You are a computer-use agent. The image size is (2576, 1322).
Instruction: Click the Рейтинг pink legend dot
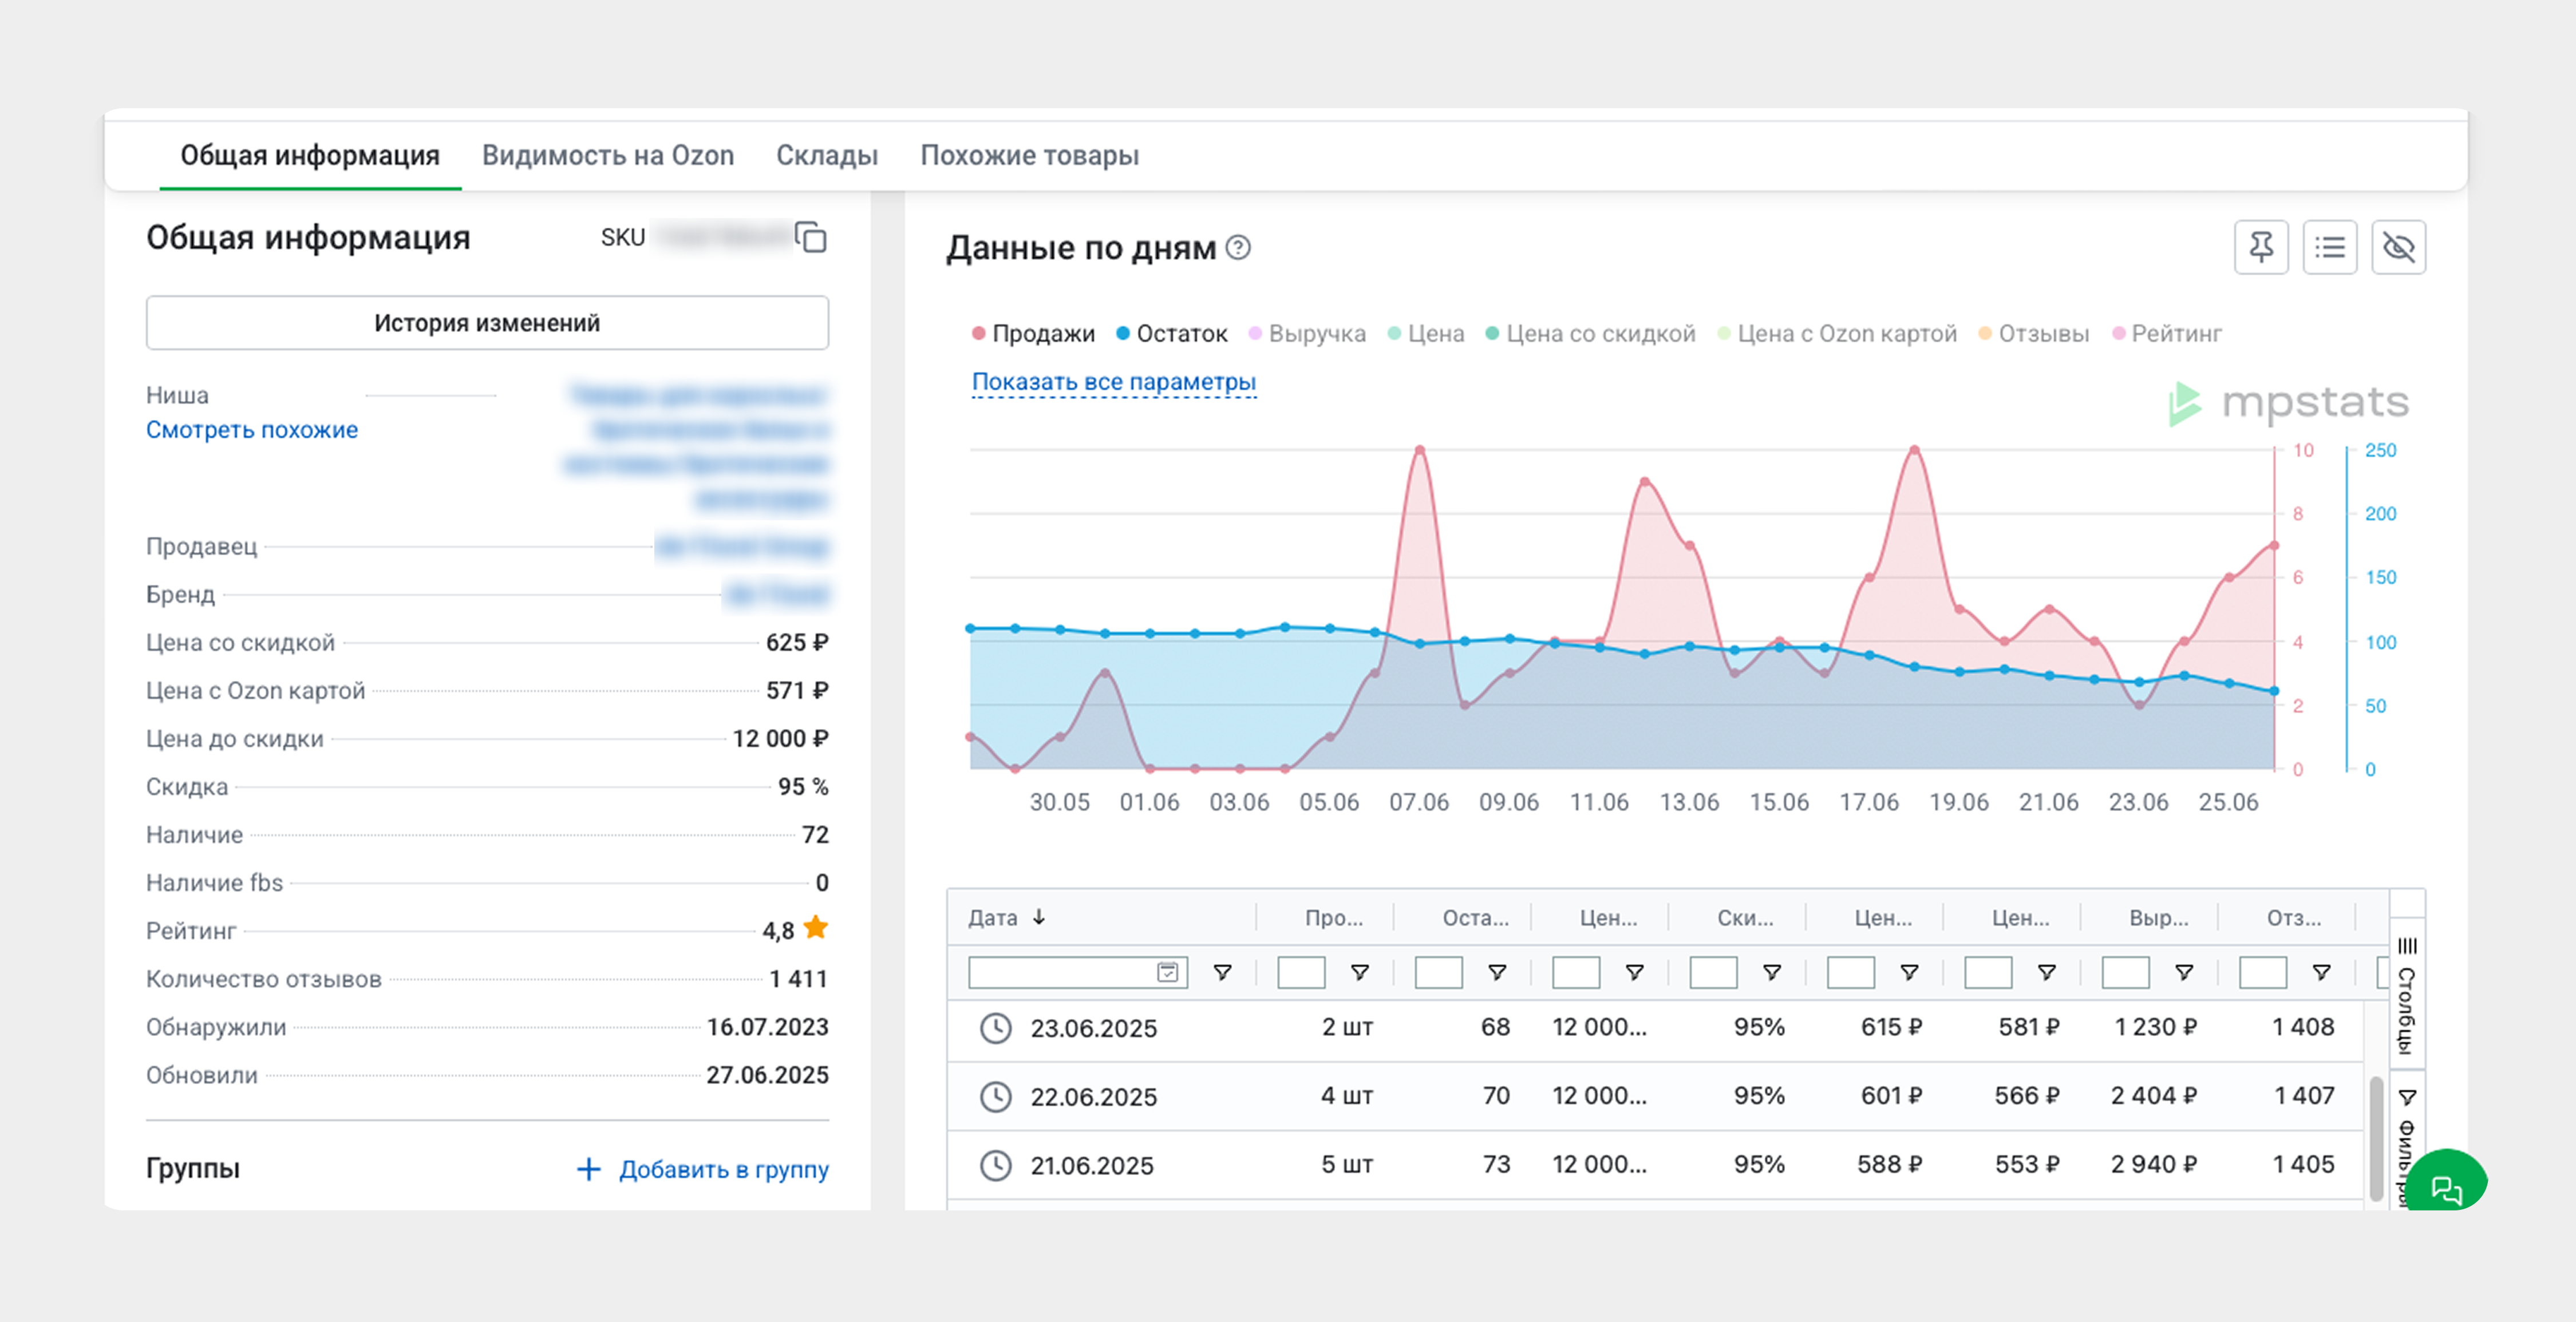(2118, 334)
